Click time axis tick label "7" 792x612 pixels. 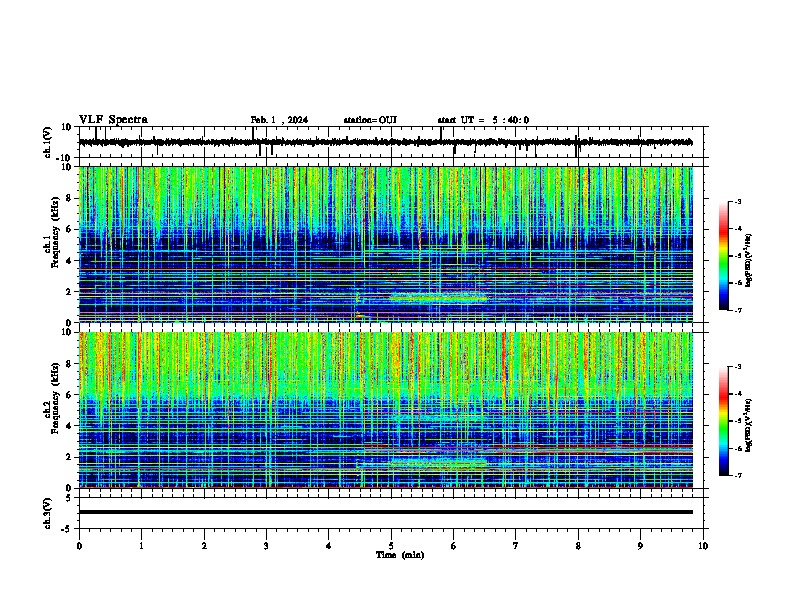[516, 546]
